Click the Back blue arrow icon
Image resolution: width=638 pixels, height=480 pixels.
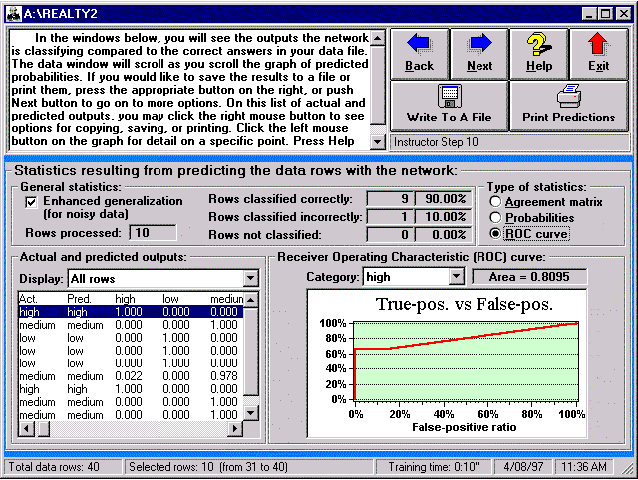pos(419,44)
